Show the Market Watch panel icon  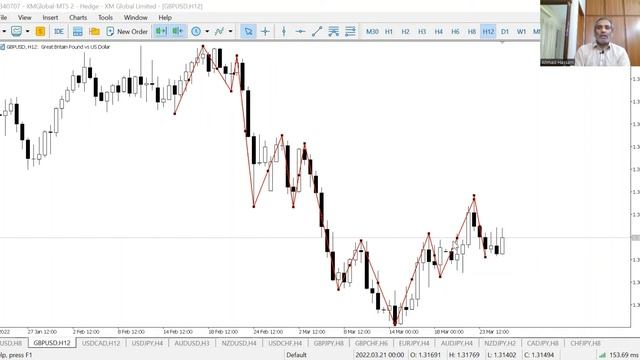click(x=78, y=31)
